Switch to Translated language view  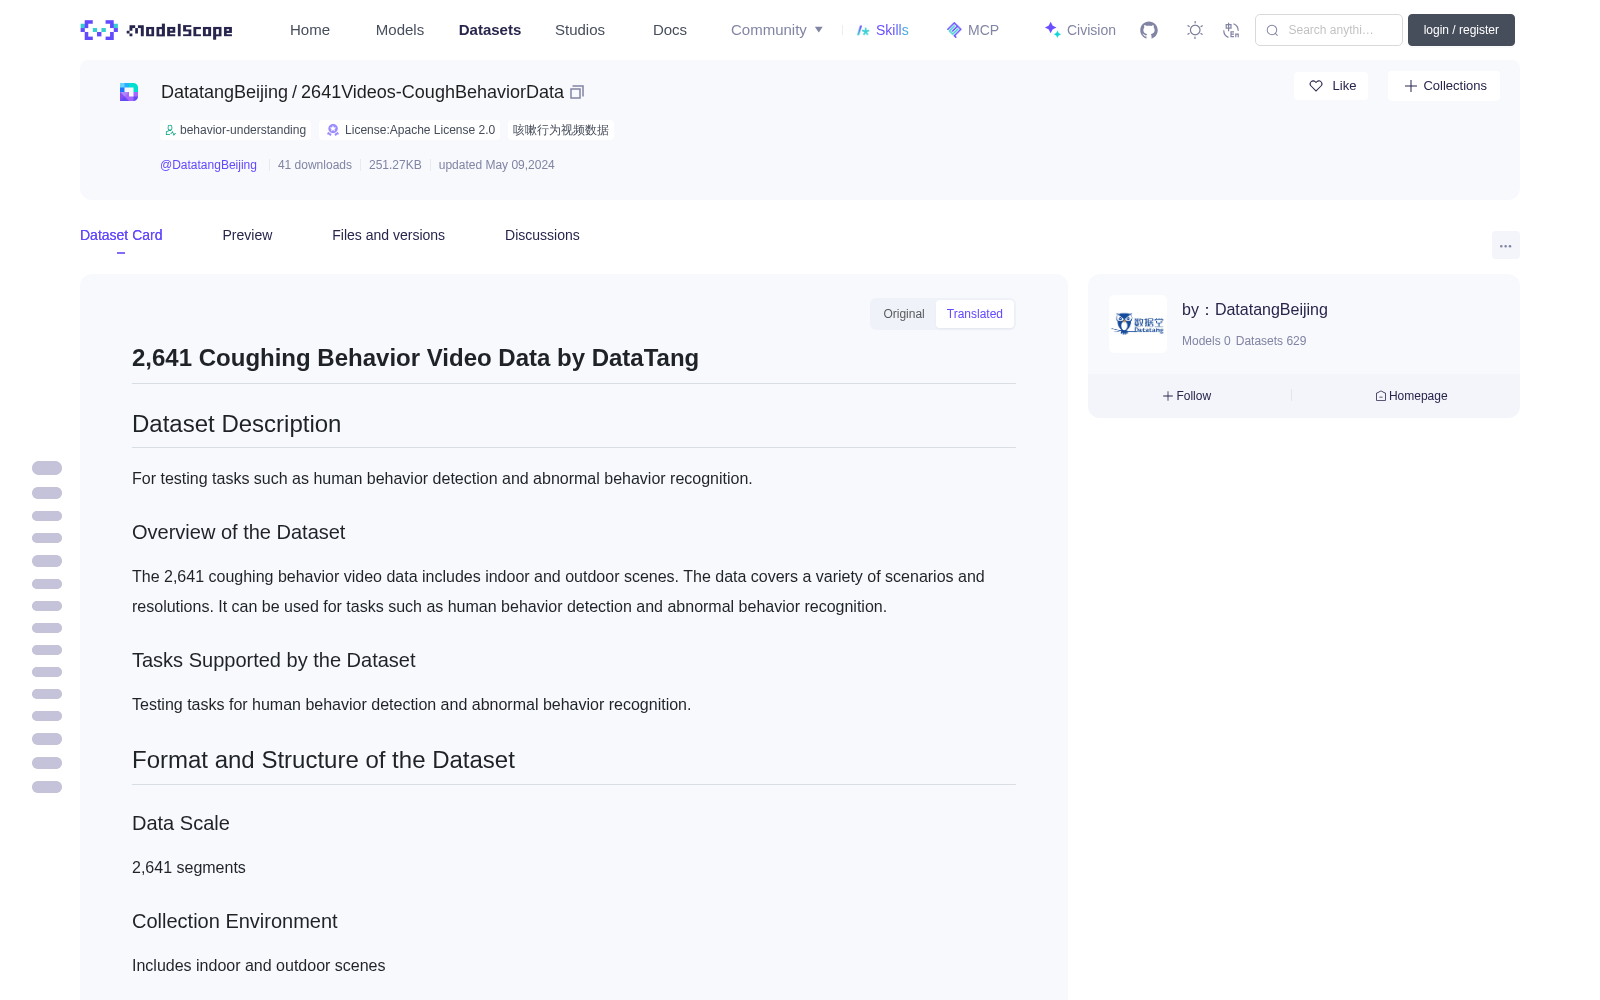[x=975, y=314]
